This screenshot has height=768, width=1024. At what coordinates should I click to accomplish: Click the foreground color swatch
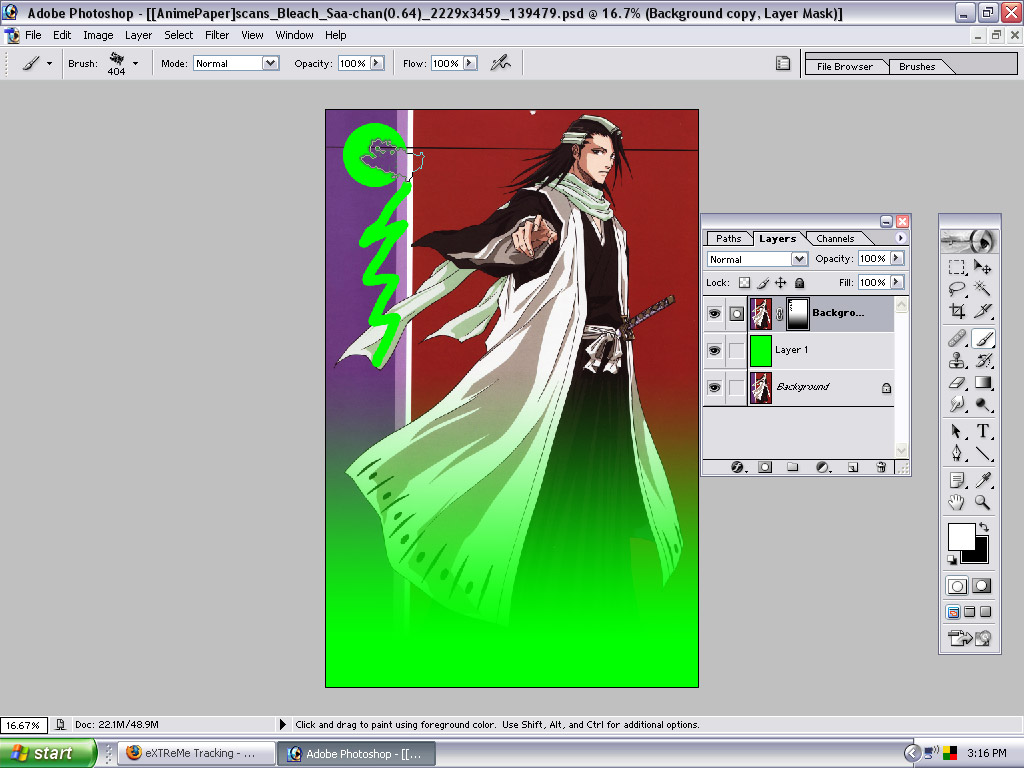pyautogui.click(x=961, y=536)
